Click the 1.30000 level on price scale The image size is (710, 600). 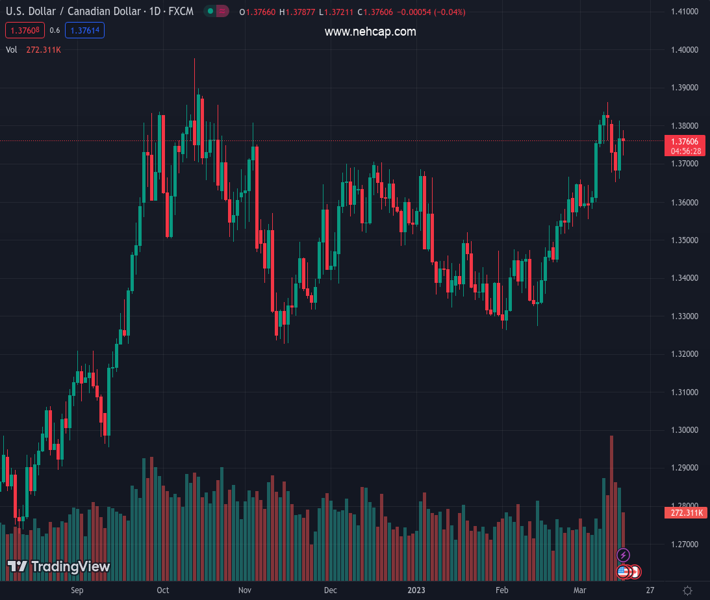(x=684, y=430)
